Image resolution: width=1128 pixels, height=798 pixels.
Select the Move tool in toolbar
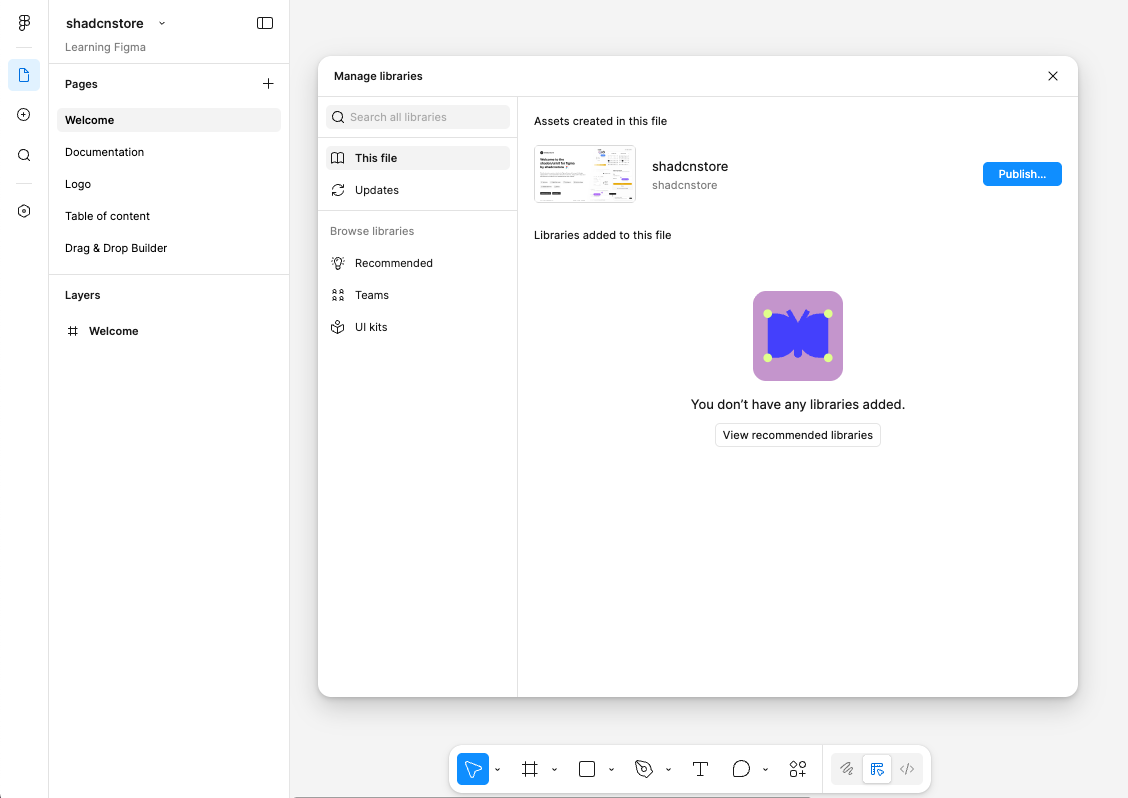click(473, 769)
